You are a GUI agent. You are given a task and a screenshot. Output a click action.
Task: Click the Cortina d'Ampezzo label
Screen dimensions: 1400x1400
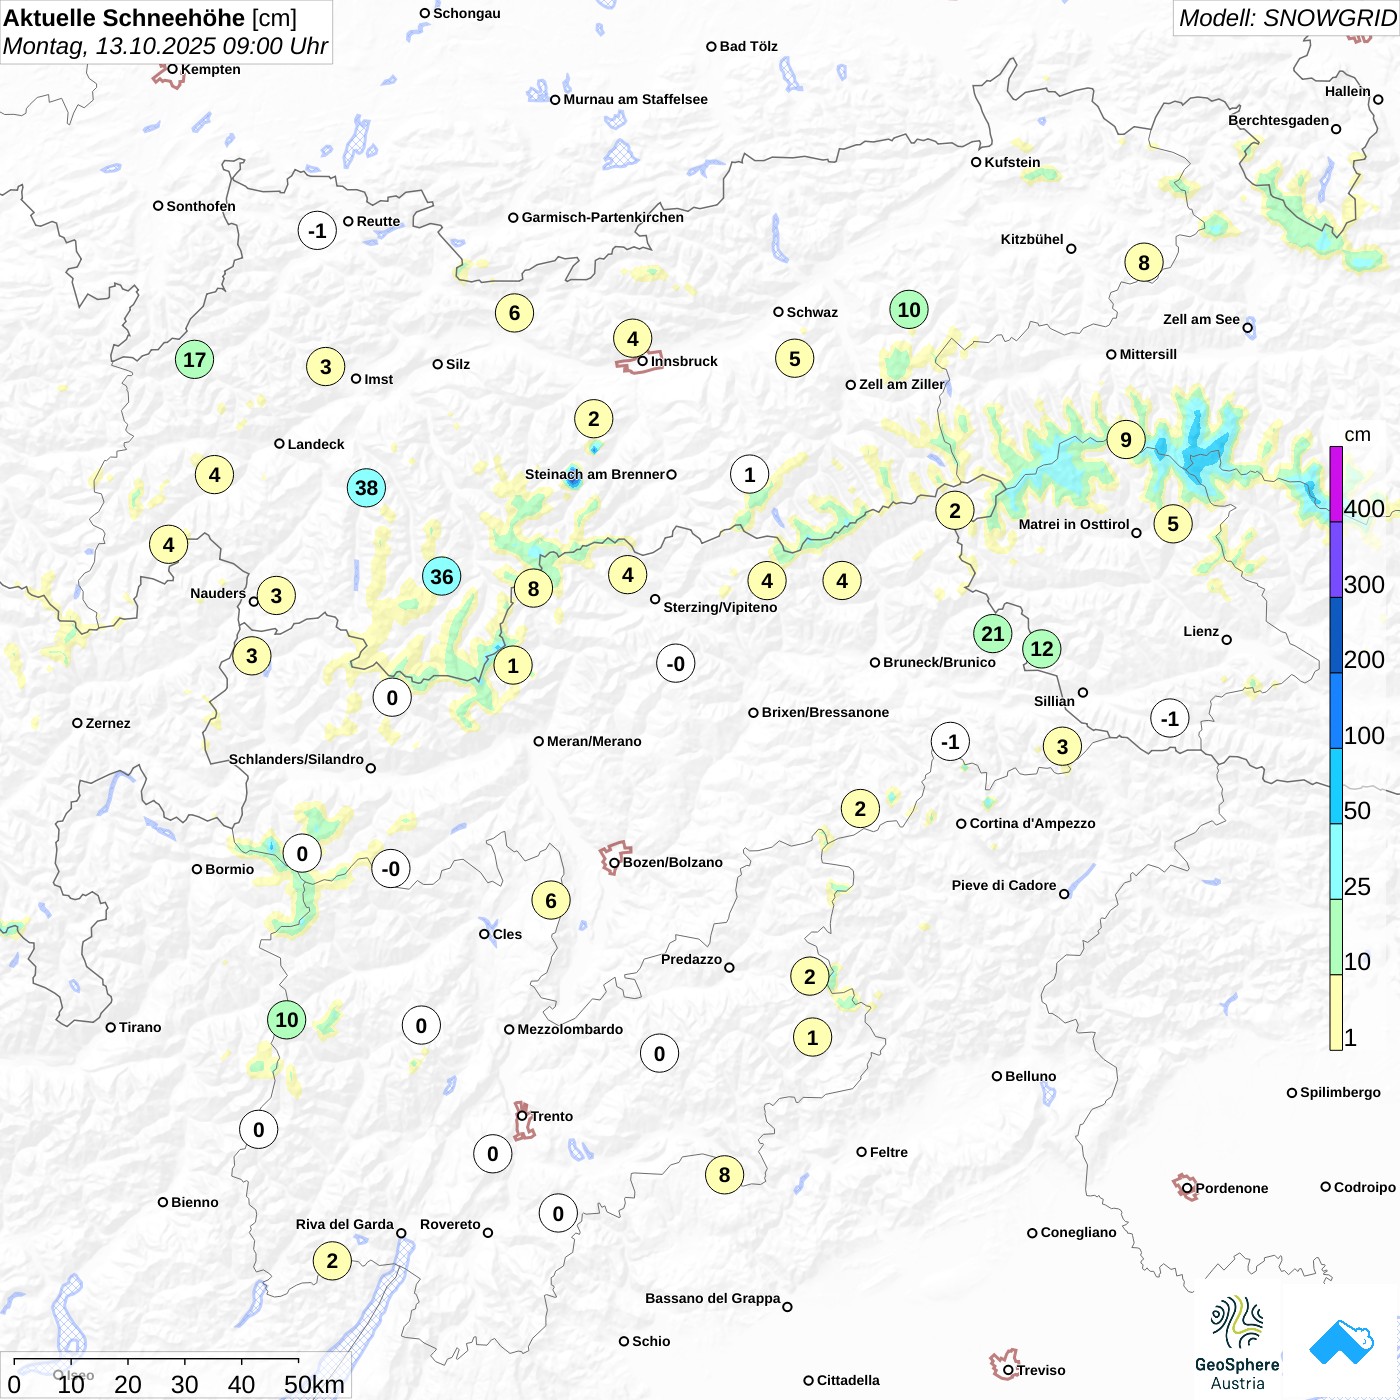click(x=1032, y=823)
